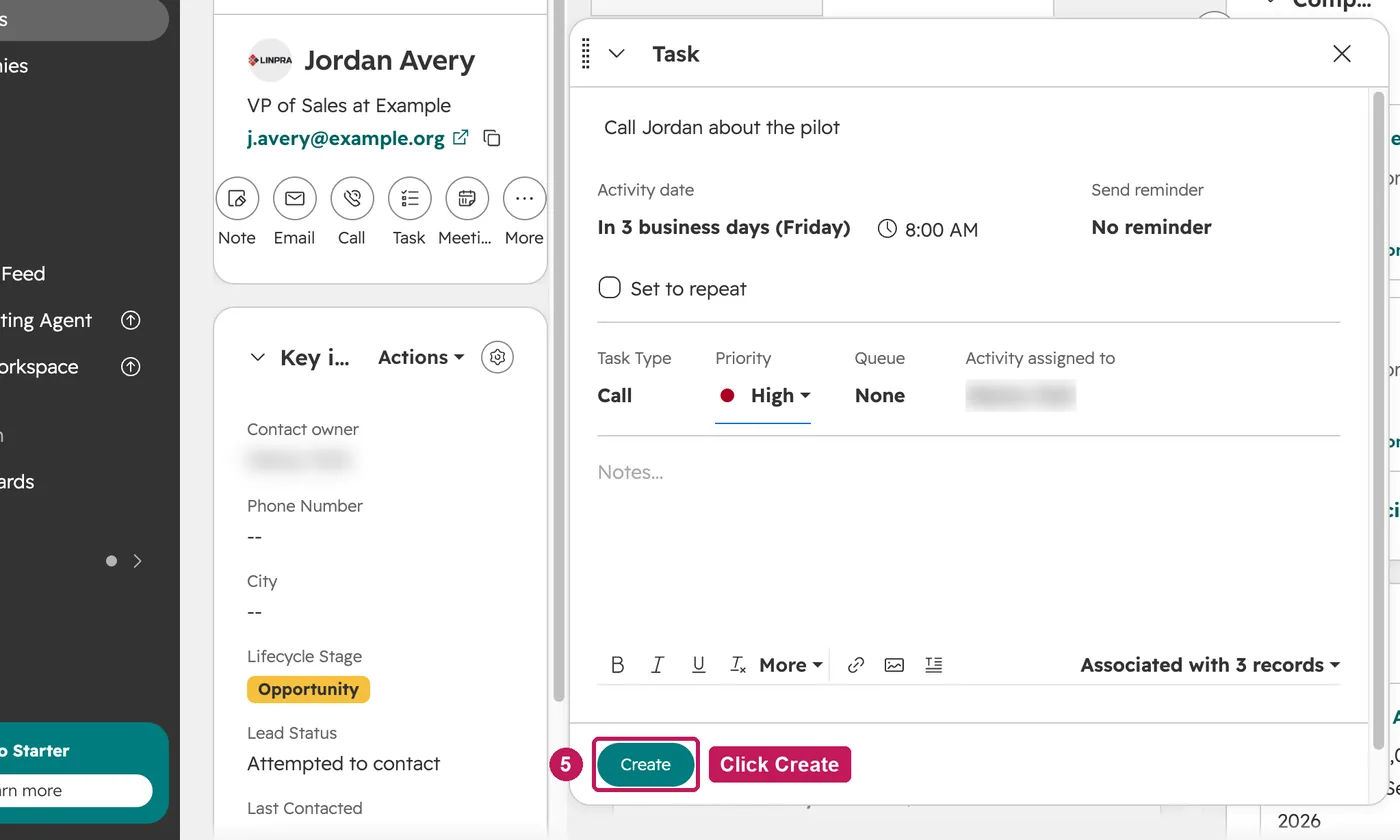
Task: Click the drag handle on the Task window
Action: coord(586,54)
